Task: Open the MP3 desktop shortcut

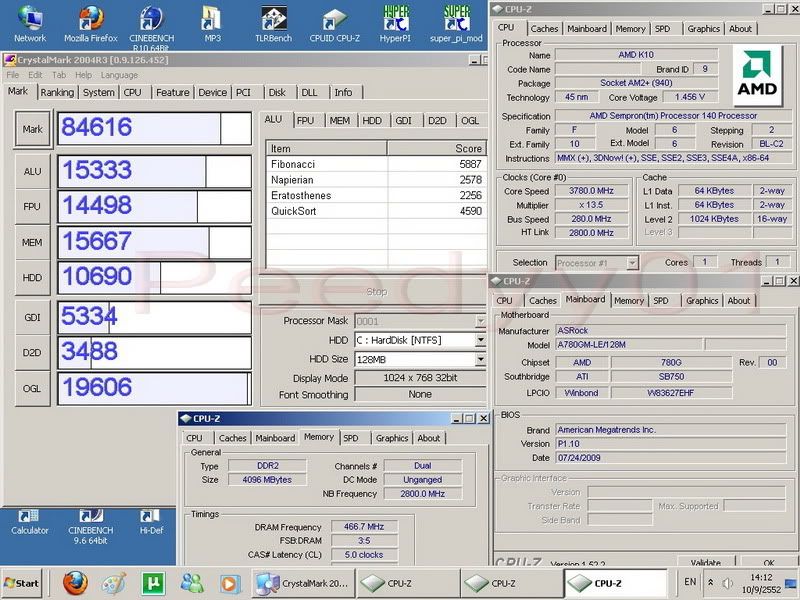Action: [212, 23]
